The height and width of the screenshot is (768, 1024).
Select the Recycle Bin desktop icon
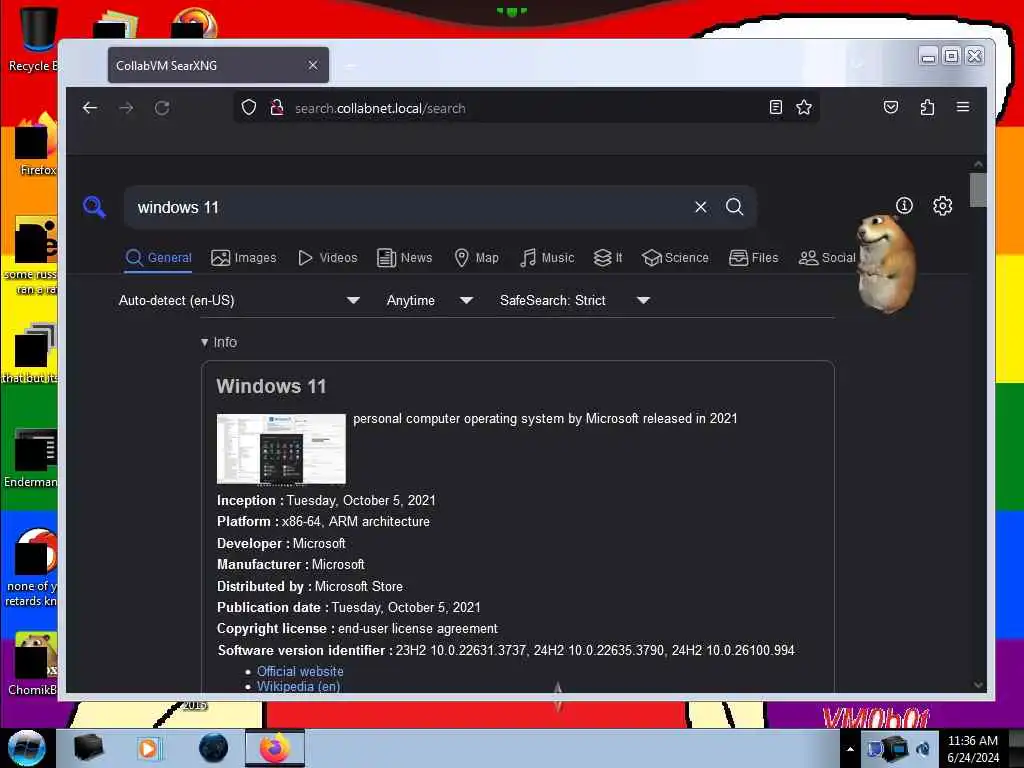click(x=34, y=39)
